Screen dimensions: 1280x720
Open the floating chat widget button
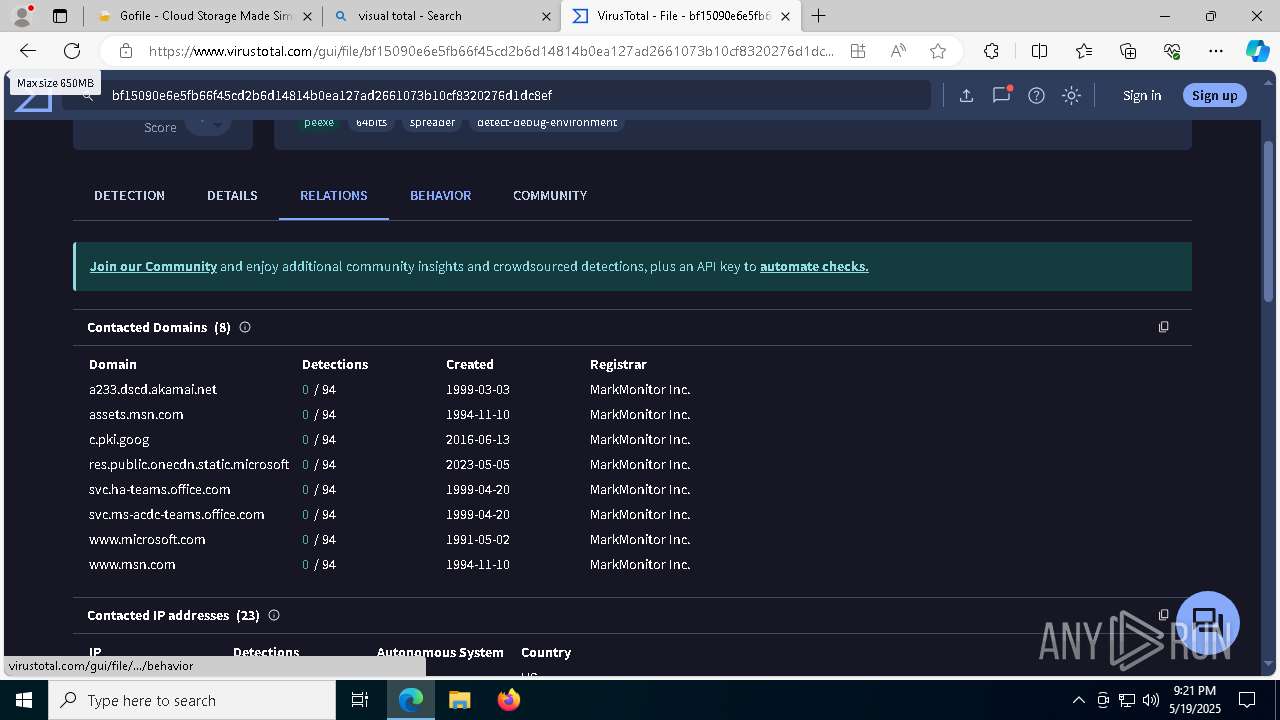pyautogui.click(x=1208, y=623)
